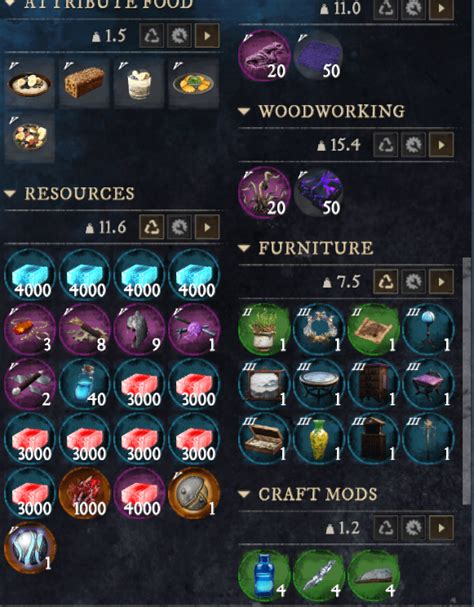Image resolution: width=474 pixels, height=607 pixels.
Task: Click the blue bottle craft mod
Action: (x=264, y=575)
